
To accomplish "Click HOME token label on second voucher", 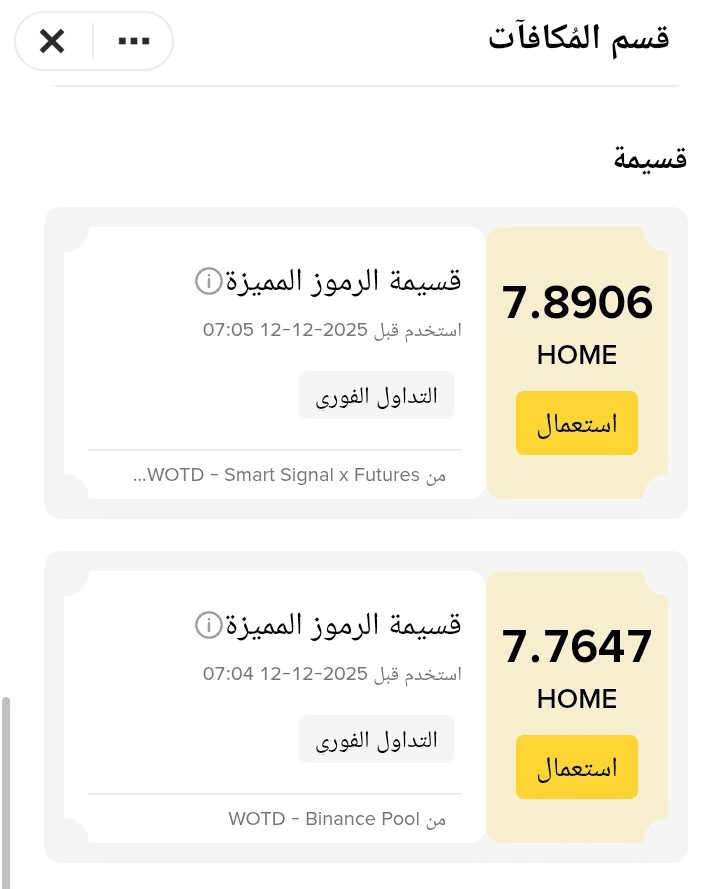I will point(577,699).
